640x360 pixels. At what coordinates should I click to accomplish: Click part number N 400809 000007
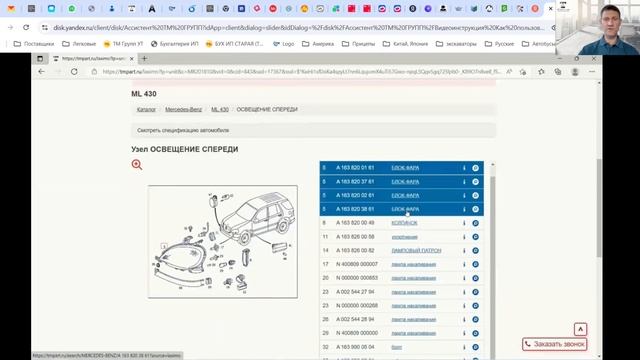[x=357, y=264]
